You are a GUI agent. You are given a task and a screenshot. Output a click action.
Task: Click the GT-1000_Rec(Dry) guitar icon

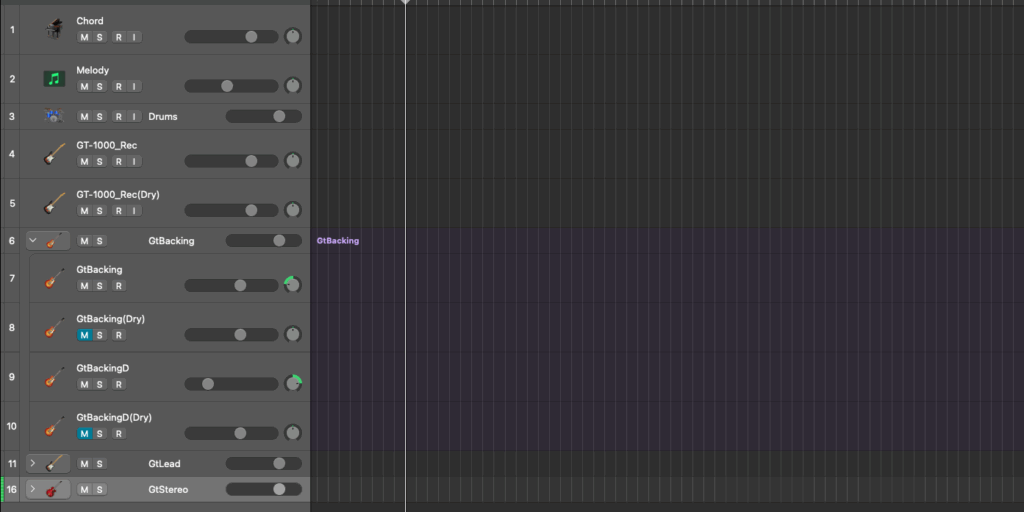(x=54, y=203)
